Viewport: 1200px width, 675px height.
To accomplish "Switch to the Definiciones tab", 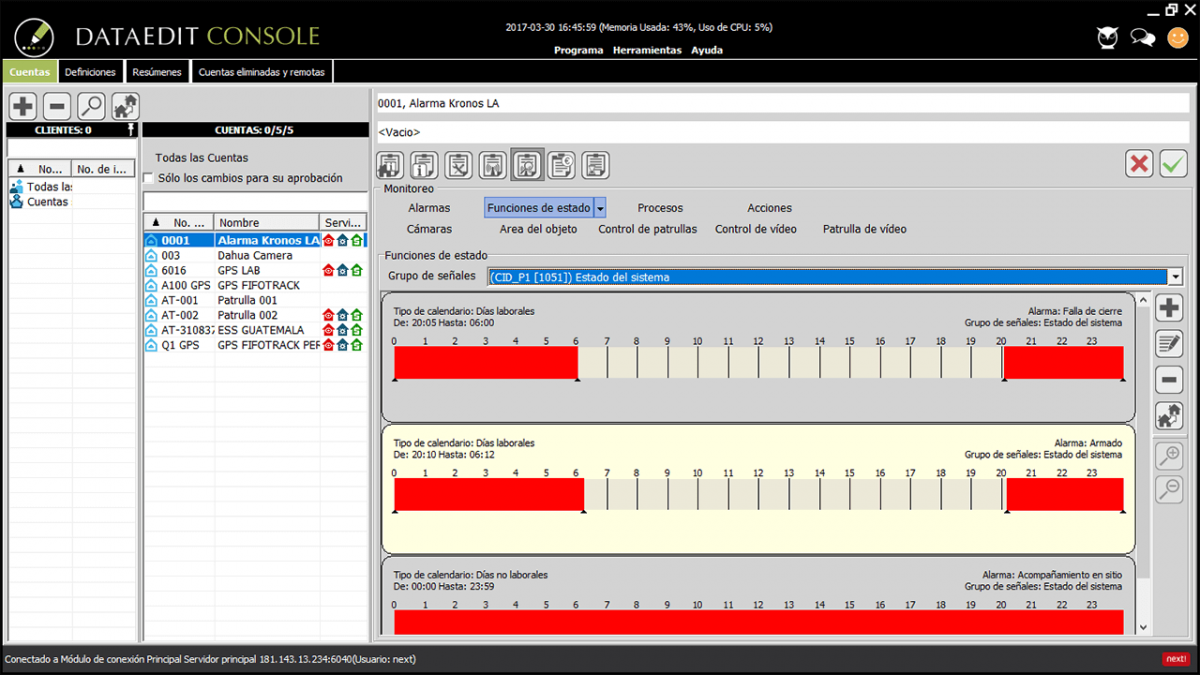I will [x=90, y=72].
